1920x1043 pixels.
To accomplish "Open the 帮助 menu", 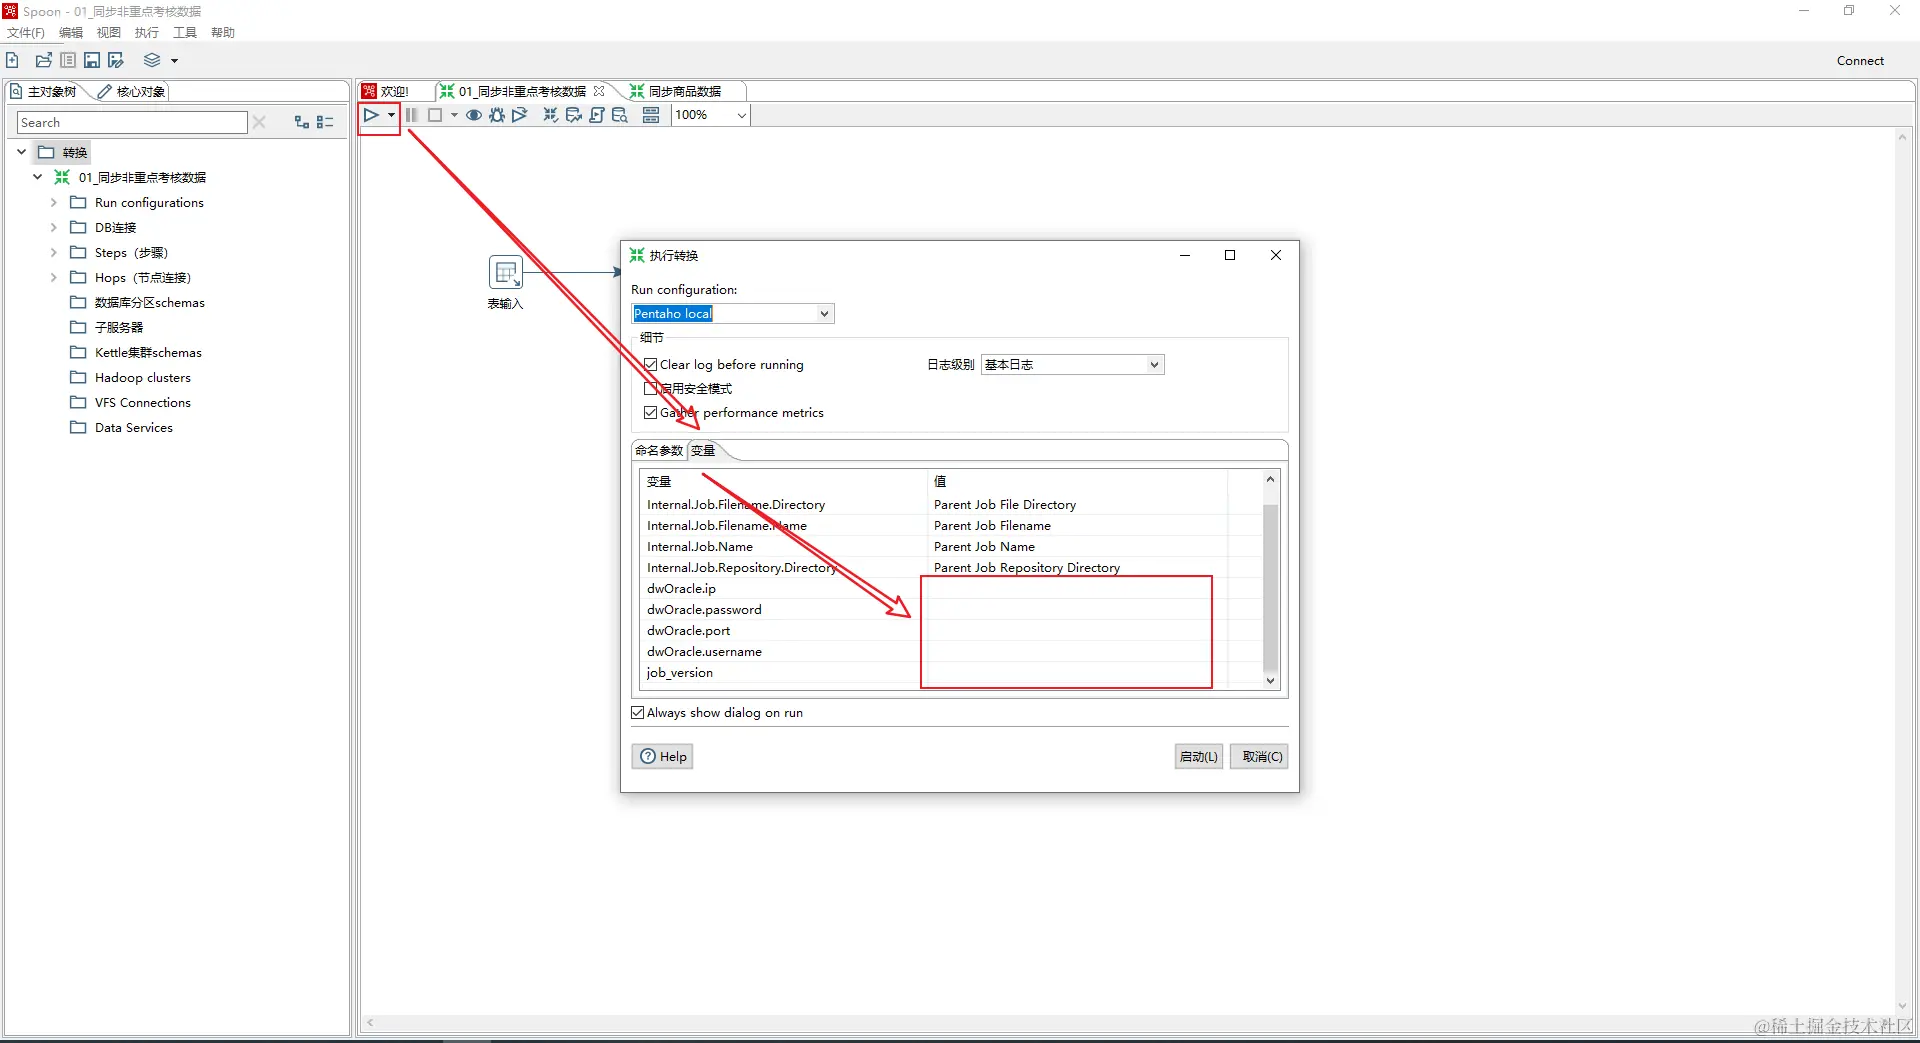I will pyautogui.click(x=223, y=32).
